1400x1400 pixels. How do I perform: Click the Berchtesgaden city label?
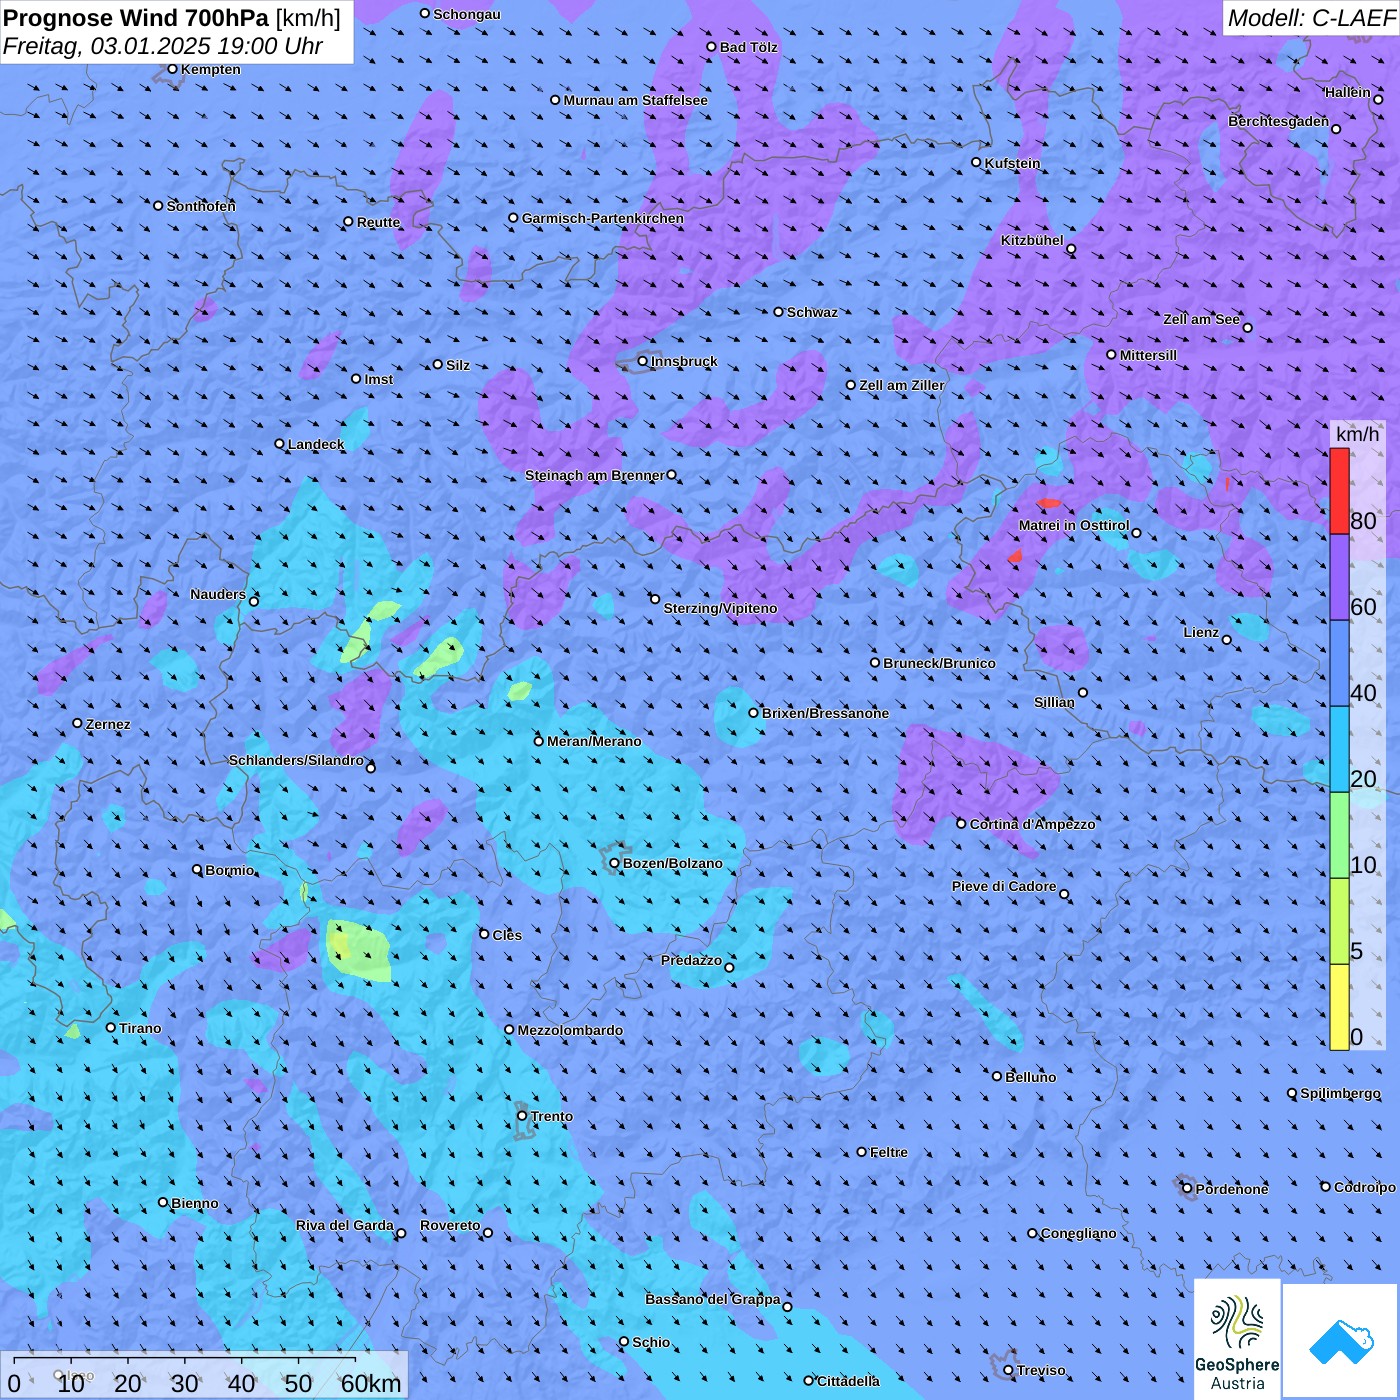(1278, 121)
